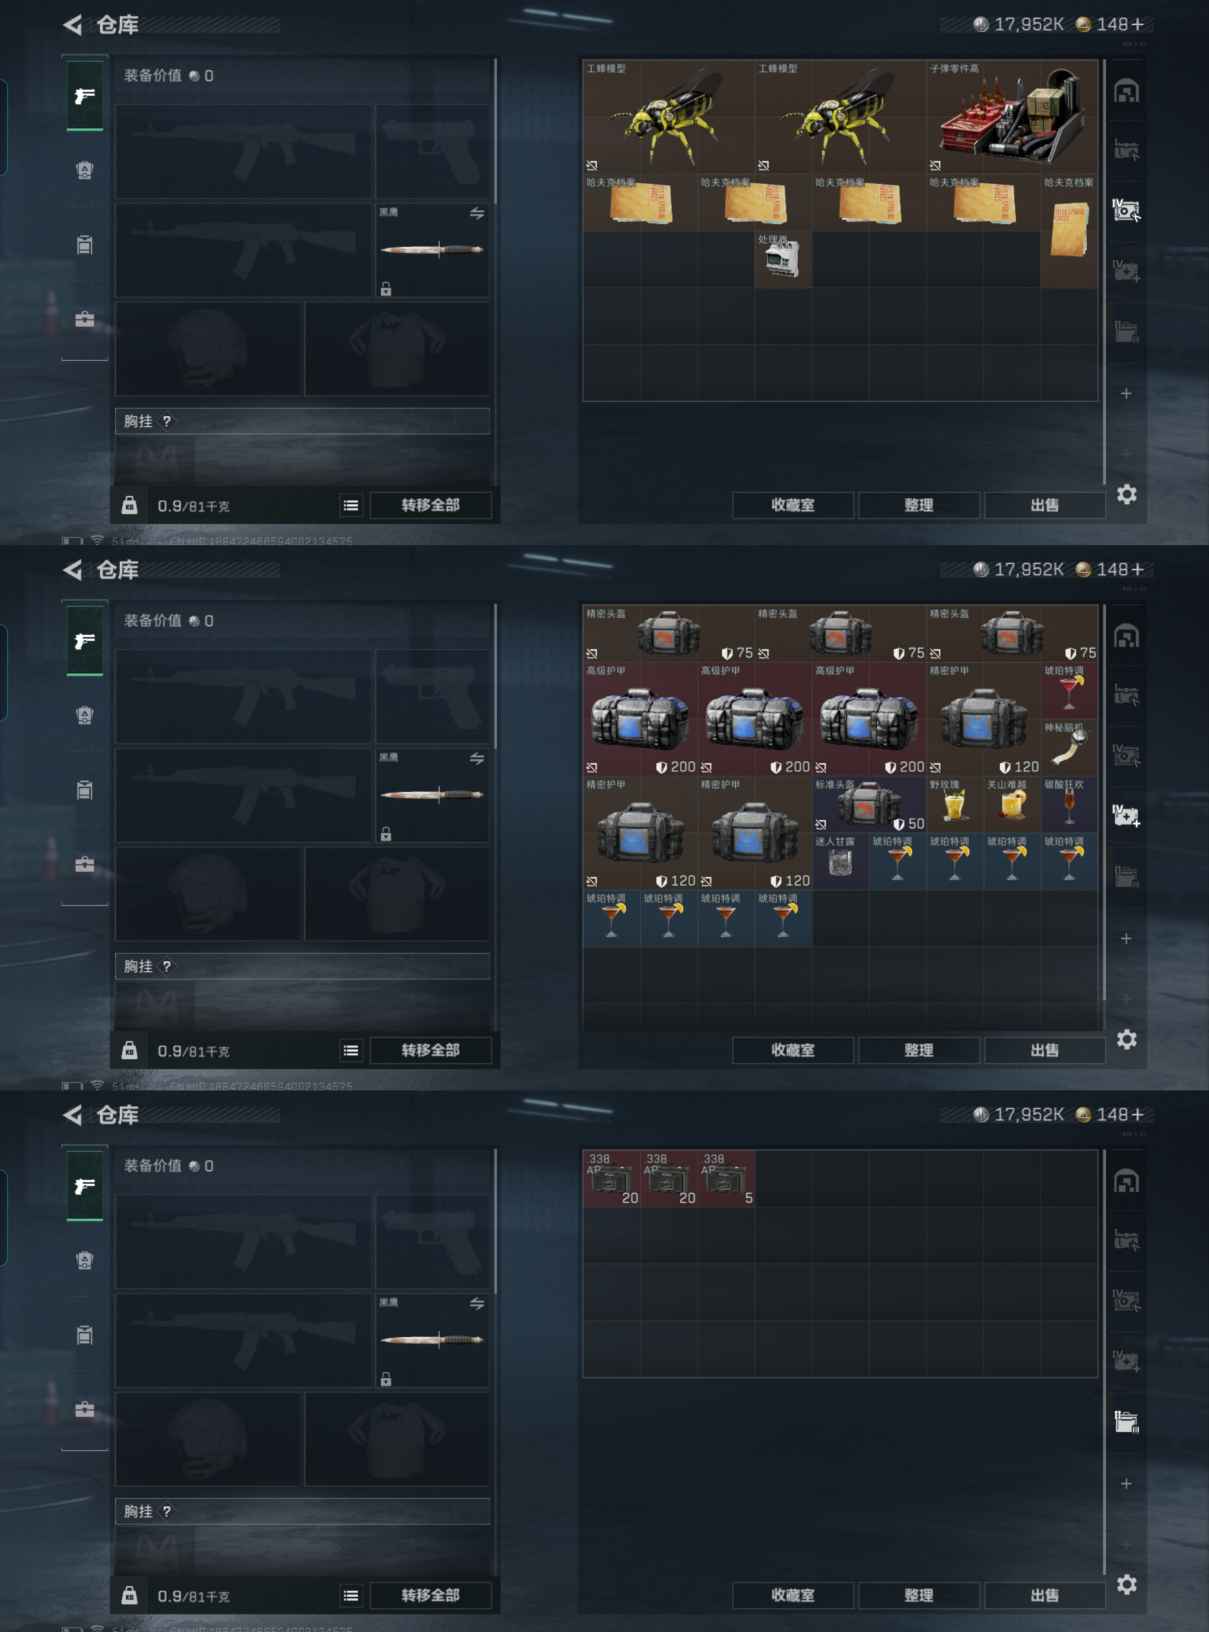The width and height of the screenshot is (1209, 1632).
Task: Click the stash scrollbar beside the bee models grid
Action: pyautogui.click(x=1104, y=272)
